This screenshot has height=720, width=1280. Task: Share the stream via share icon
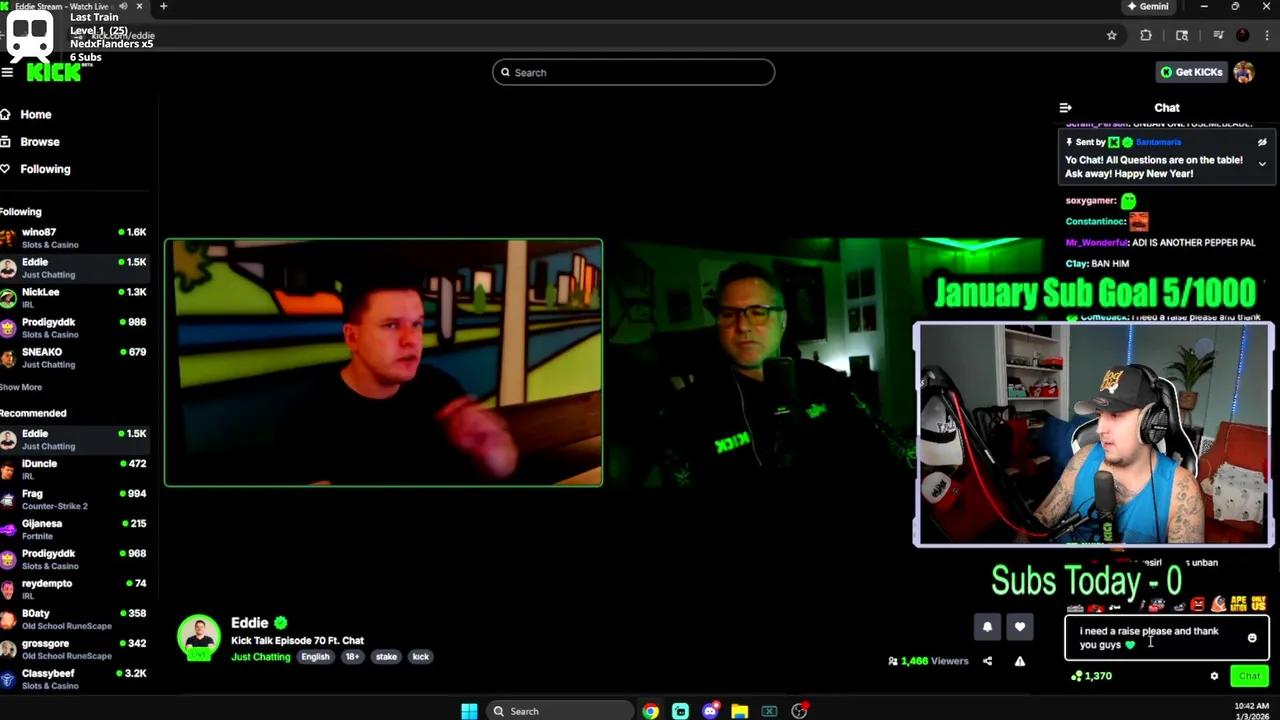987,661
